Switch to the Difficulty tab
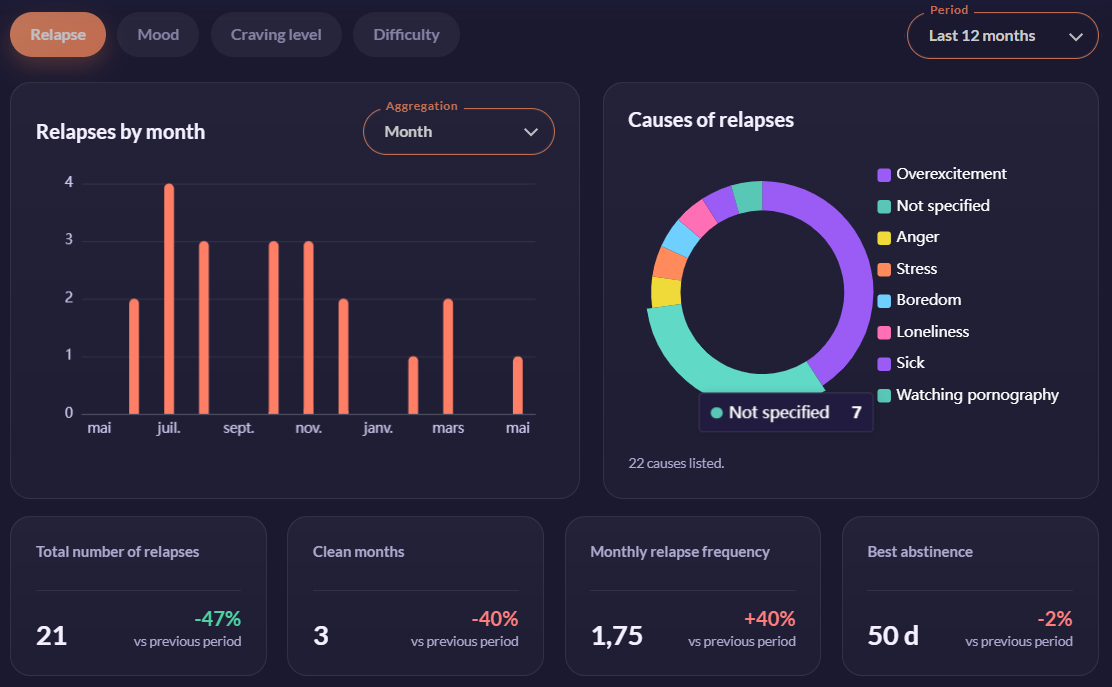Image resolution: width=1112 pixels, height=687 pixels. click(406, 35)
